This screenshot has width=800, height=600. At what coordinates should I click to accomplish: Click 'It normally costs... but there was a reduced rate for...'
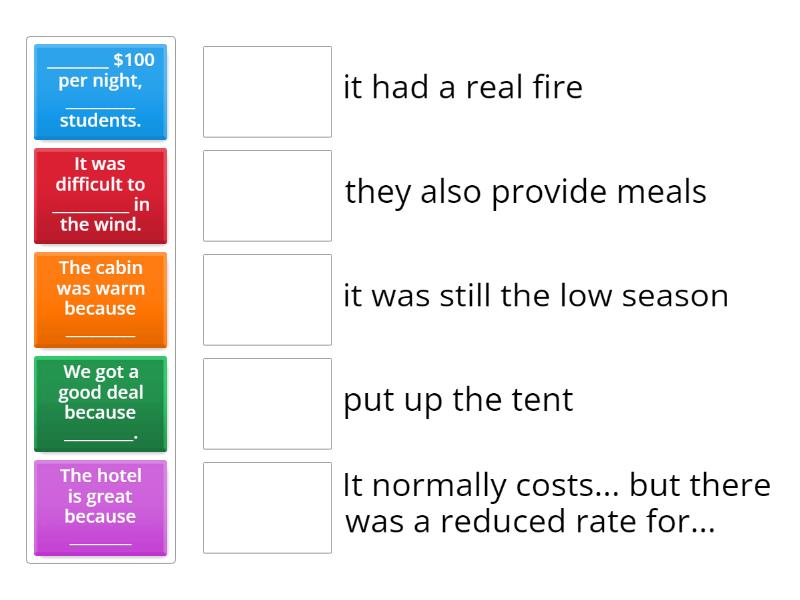tap(554, 503)
